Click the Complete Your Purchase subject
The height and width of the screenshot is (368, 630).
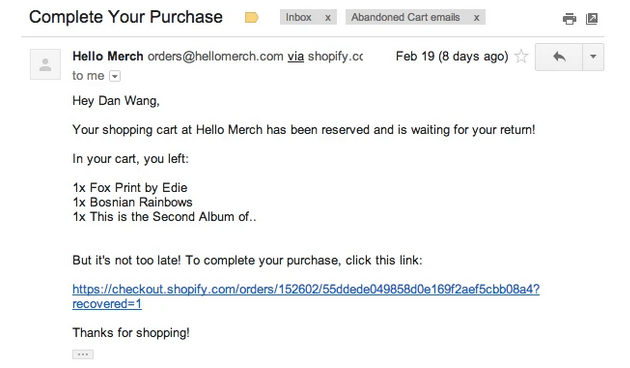(x=126, y=17)
